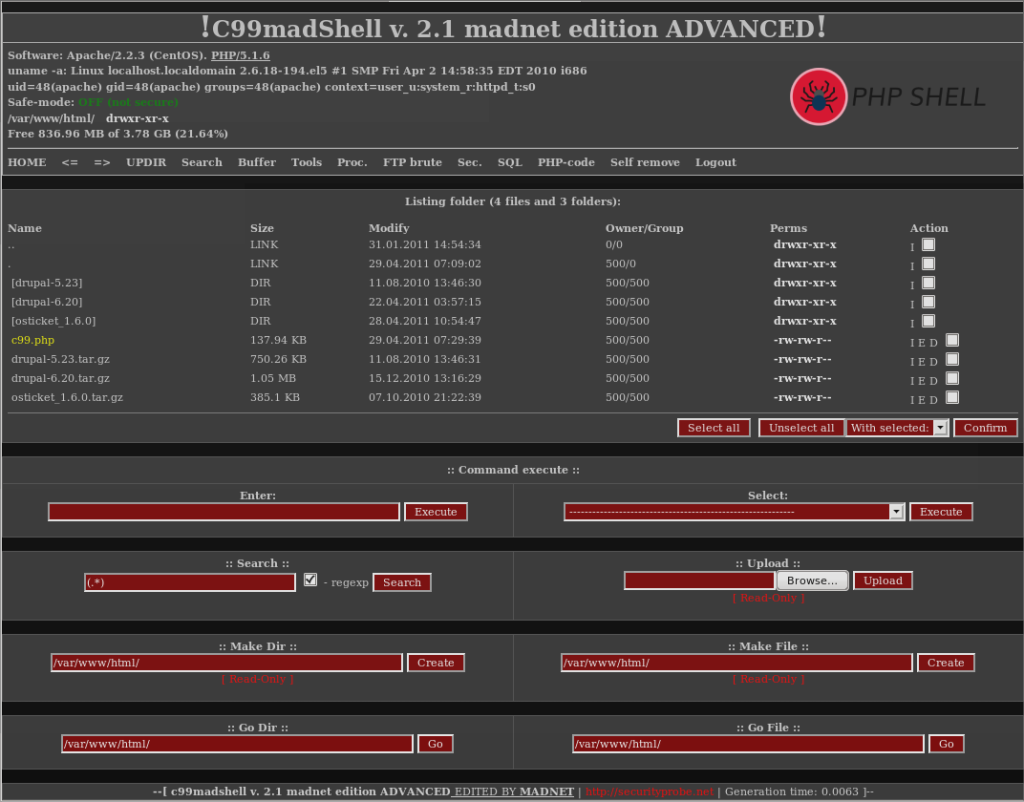This screenshot has height=802, width=1024.
Task: Click the I info action for [drupal-5.23] folder
Action: coord(912,285)
